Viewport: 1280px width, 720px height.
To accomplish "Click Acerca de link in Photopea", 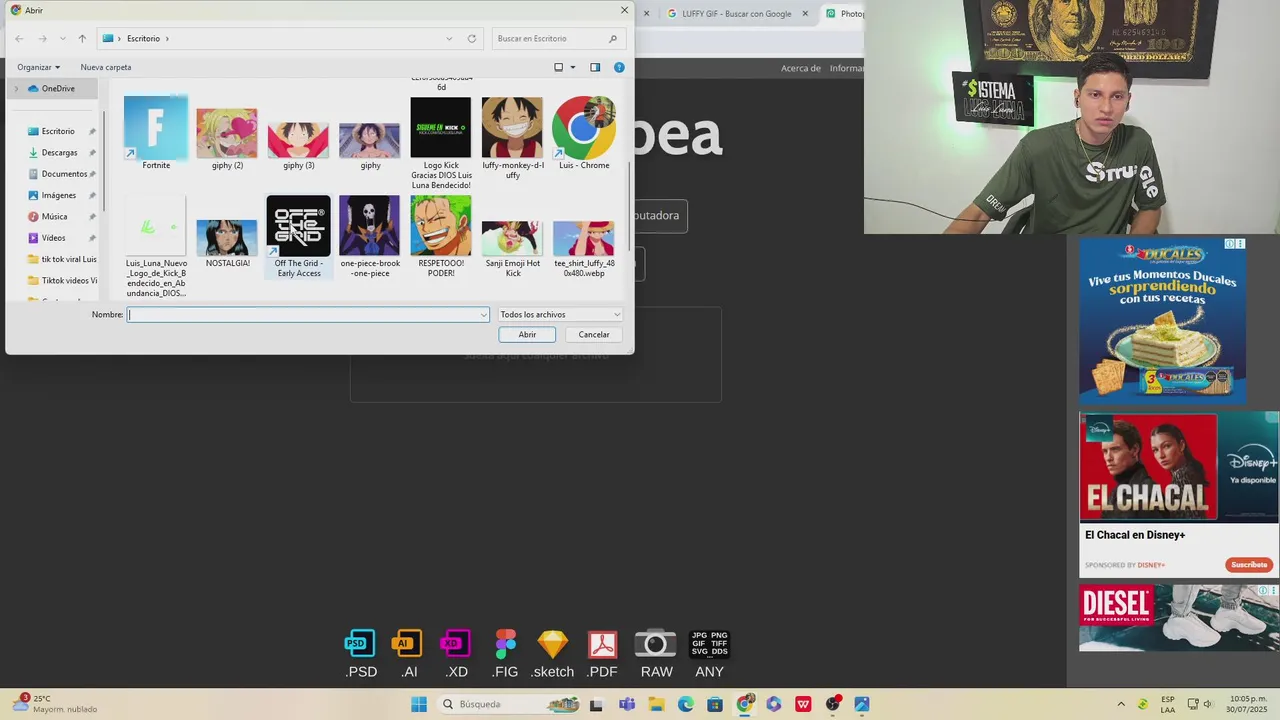I will (x=801, y=68).
